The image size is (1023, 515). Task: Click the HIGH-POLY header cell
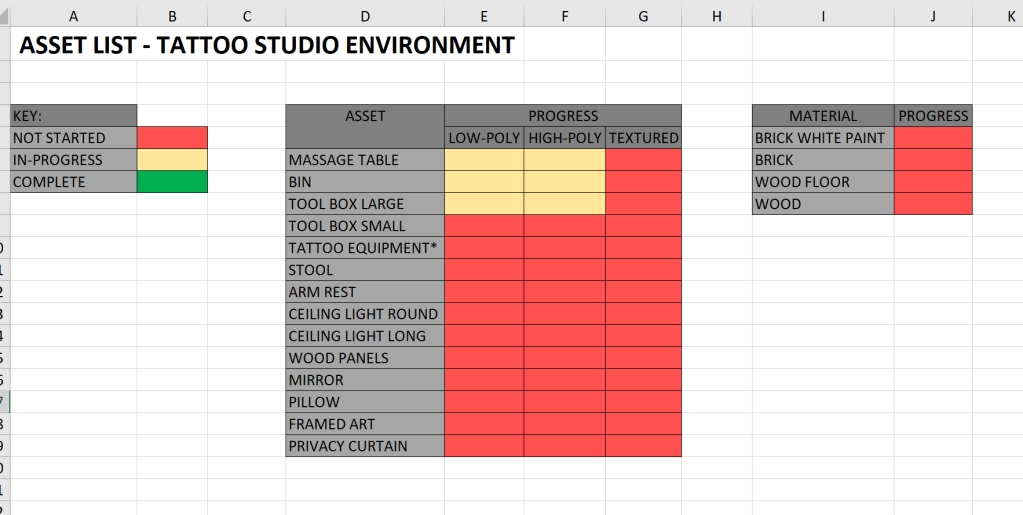pyautogui.click(x=564, y=138)
